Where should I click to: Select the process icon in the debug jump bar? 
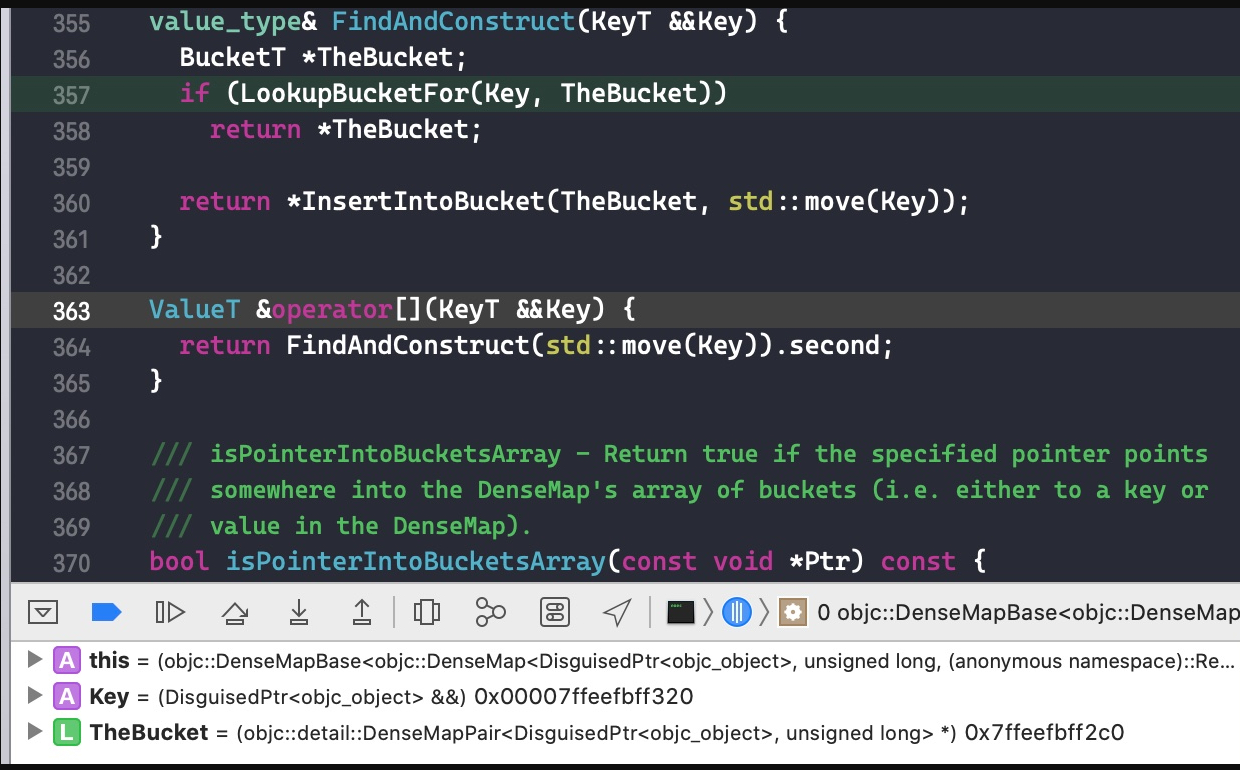[x=681, y=612]
